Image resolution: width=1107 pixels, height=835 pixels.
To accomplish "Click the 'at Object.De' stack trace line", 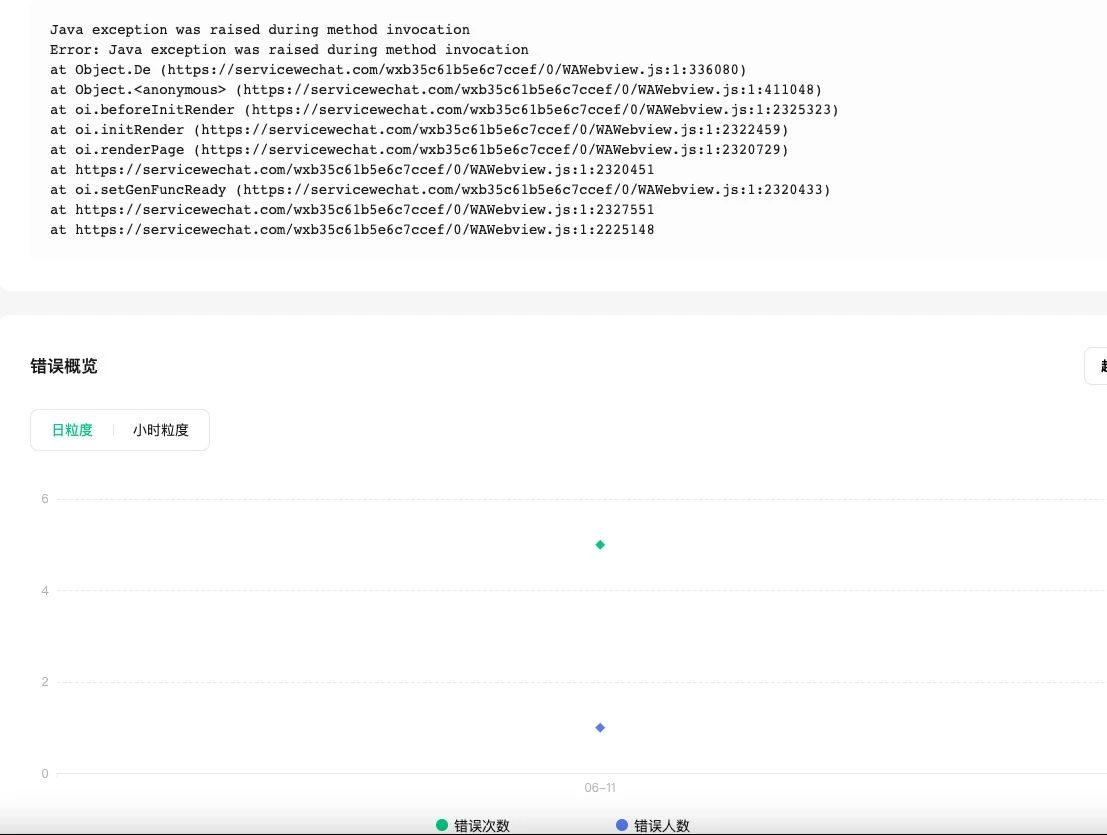I will (398, 69).
